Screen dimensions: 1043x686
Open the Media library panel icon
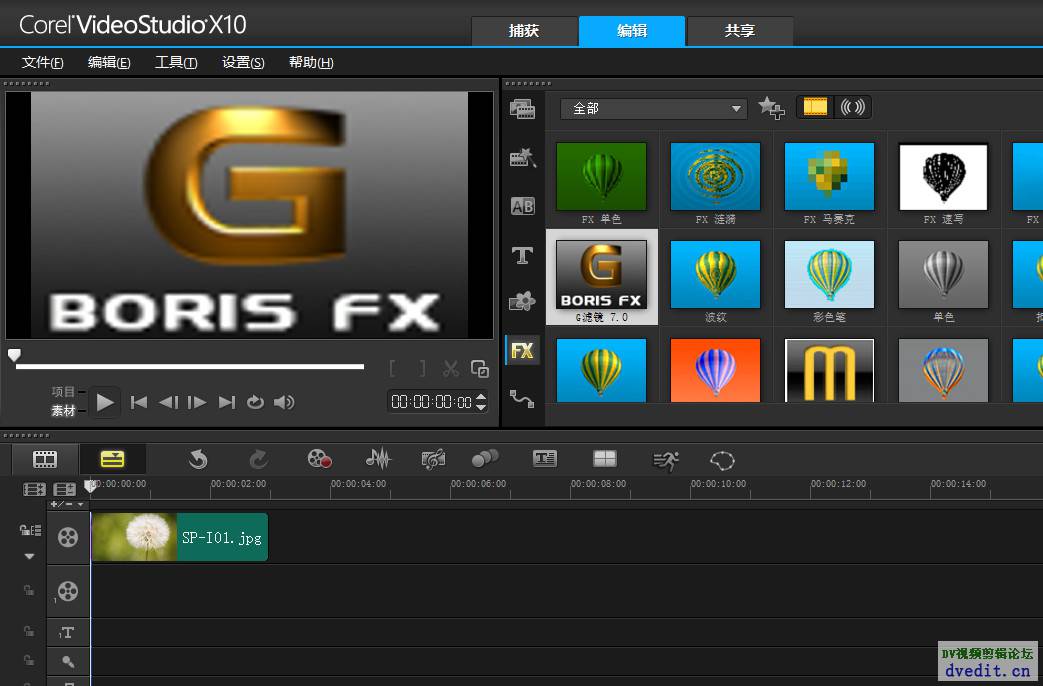click(522, 108)
